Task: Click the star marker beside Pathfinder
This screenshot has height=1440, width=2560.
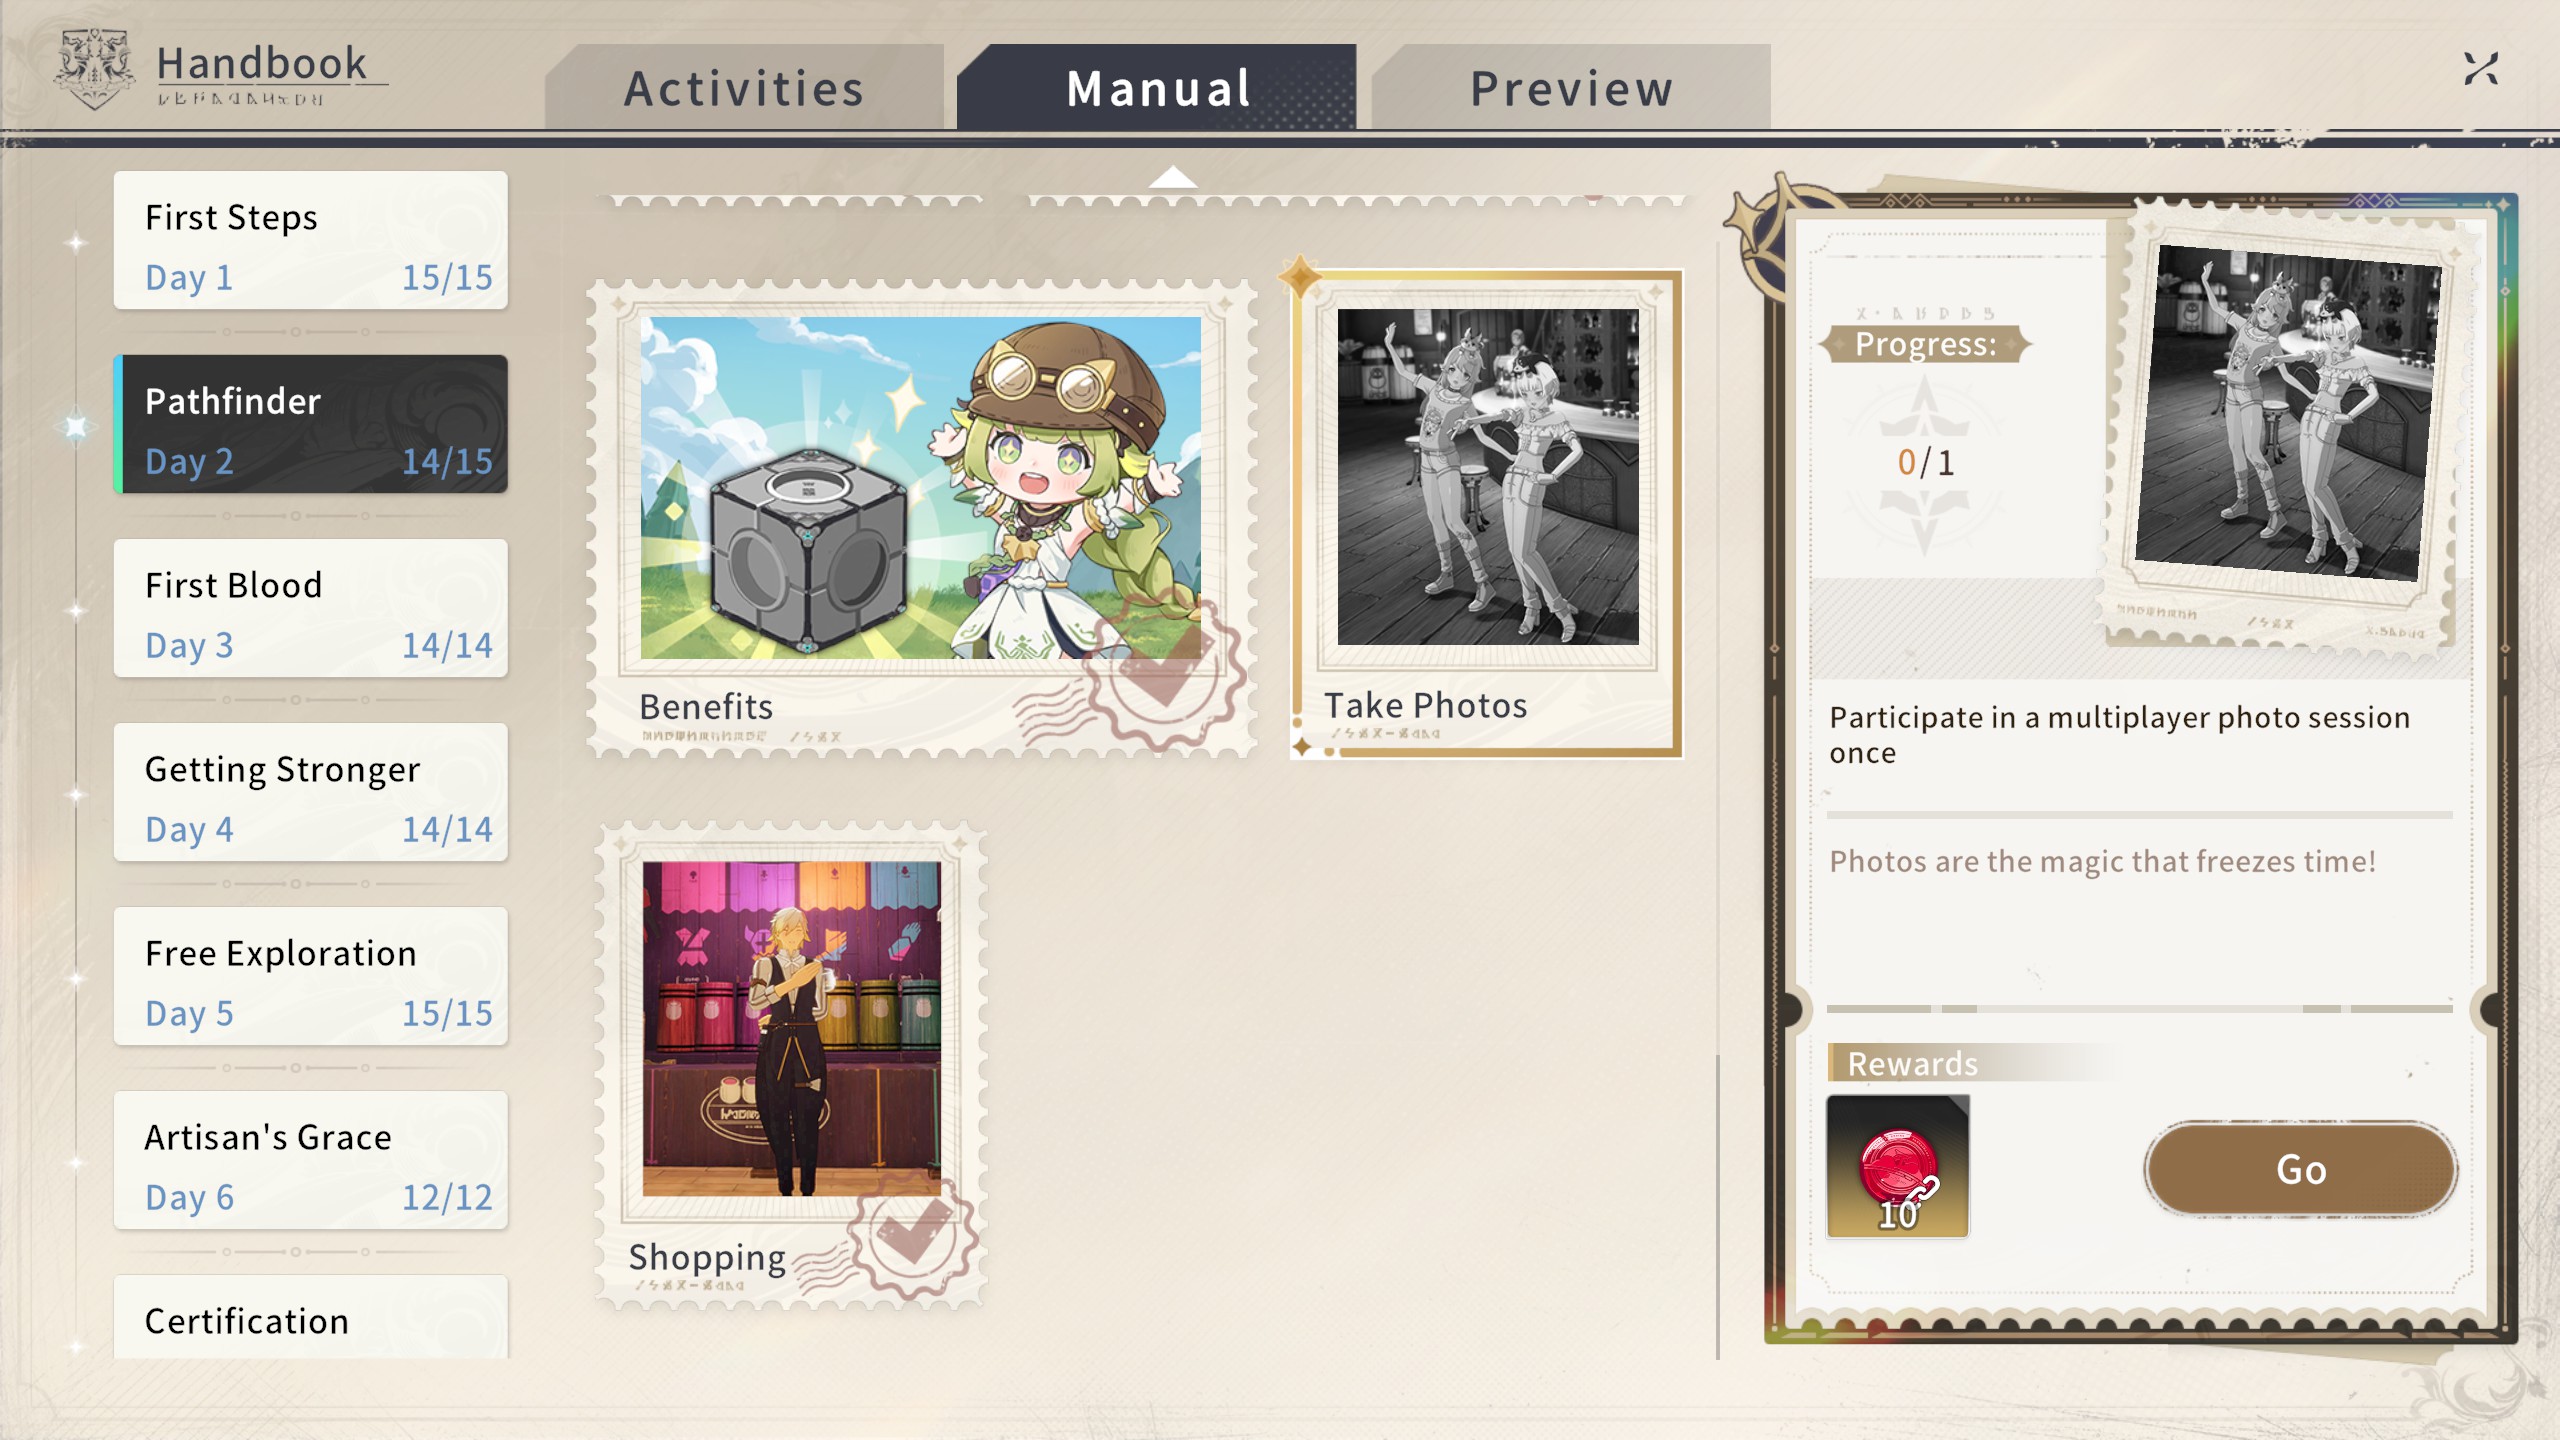Action: 76,427
